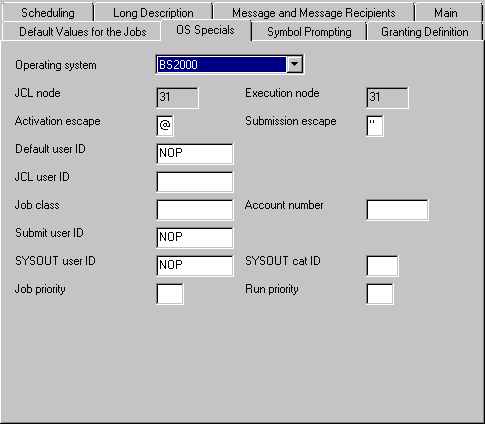Click the Operating system label
The image size is (485, 424).
point(56,65)
